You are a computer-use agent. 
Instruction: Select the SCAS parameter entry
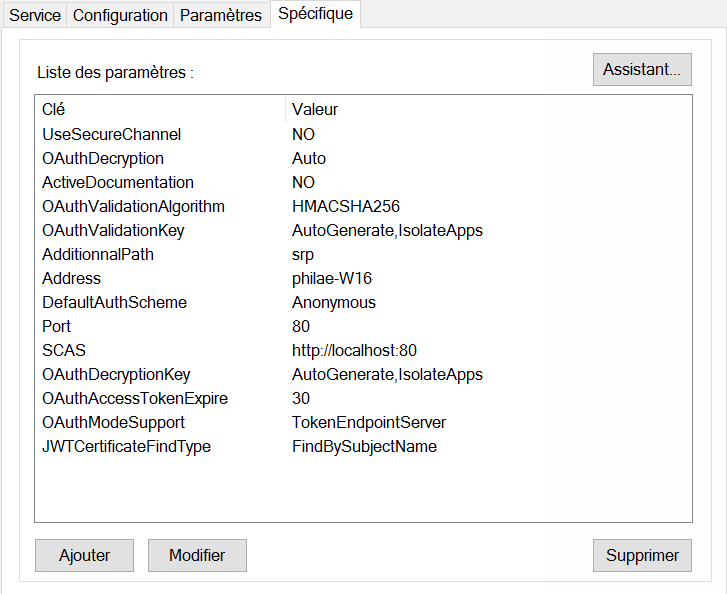(63, 350)
